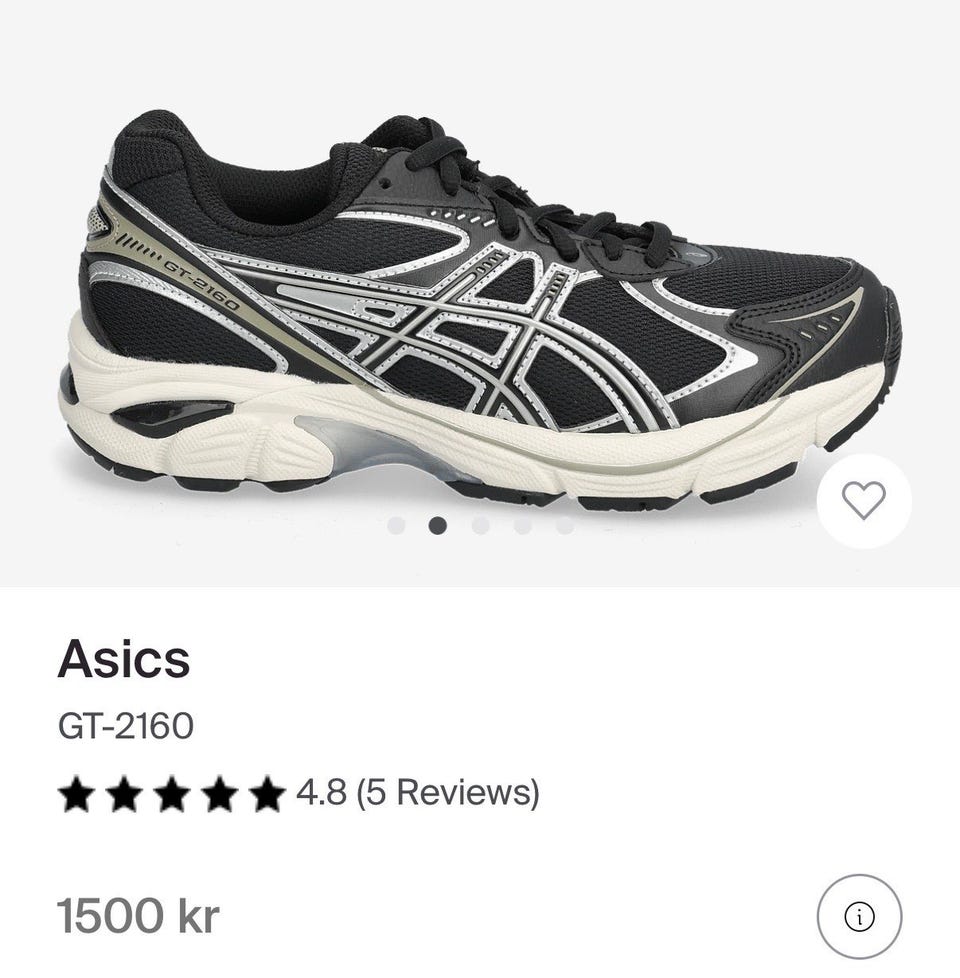Click the GT-2160 label on the shoe heel

201,286
